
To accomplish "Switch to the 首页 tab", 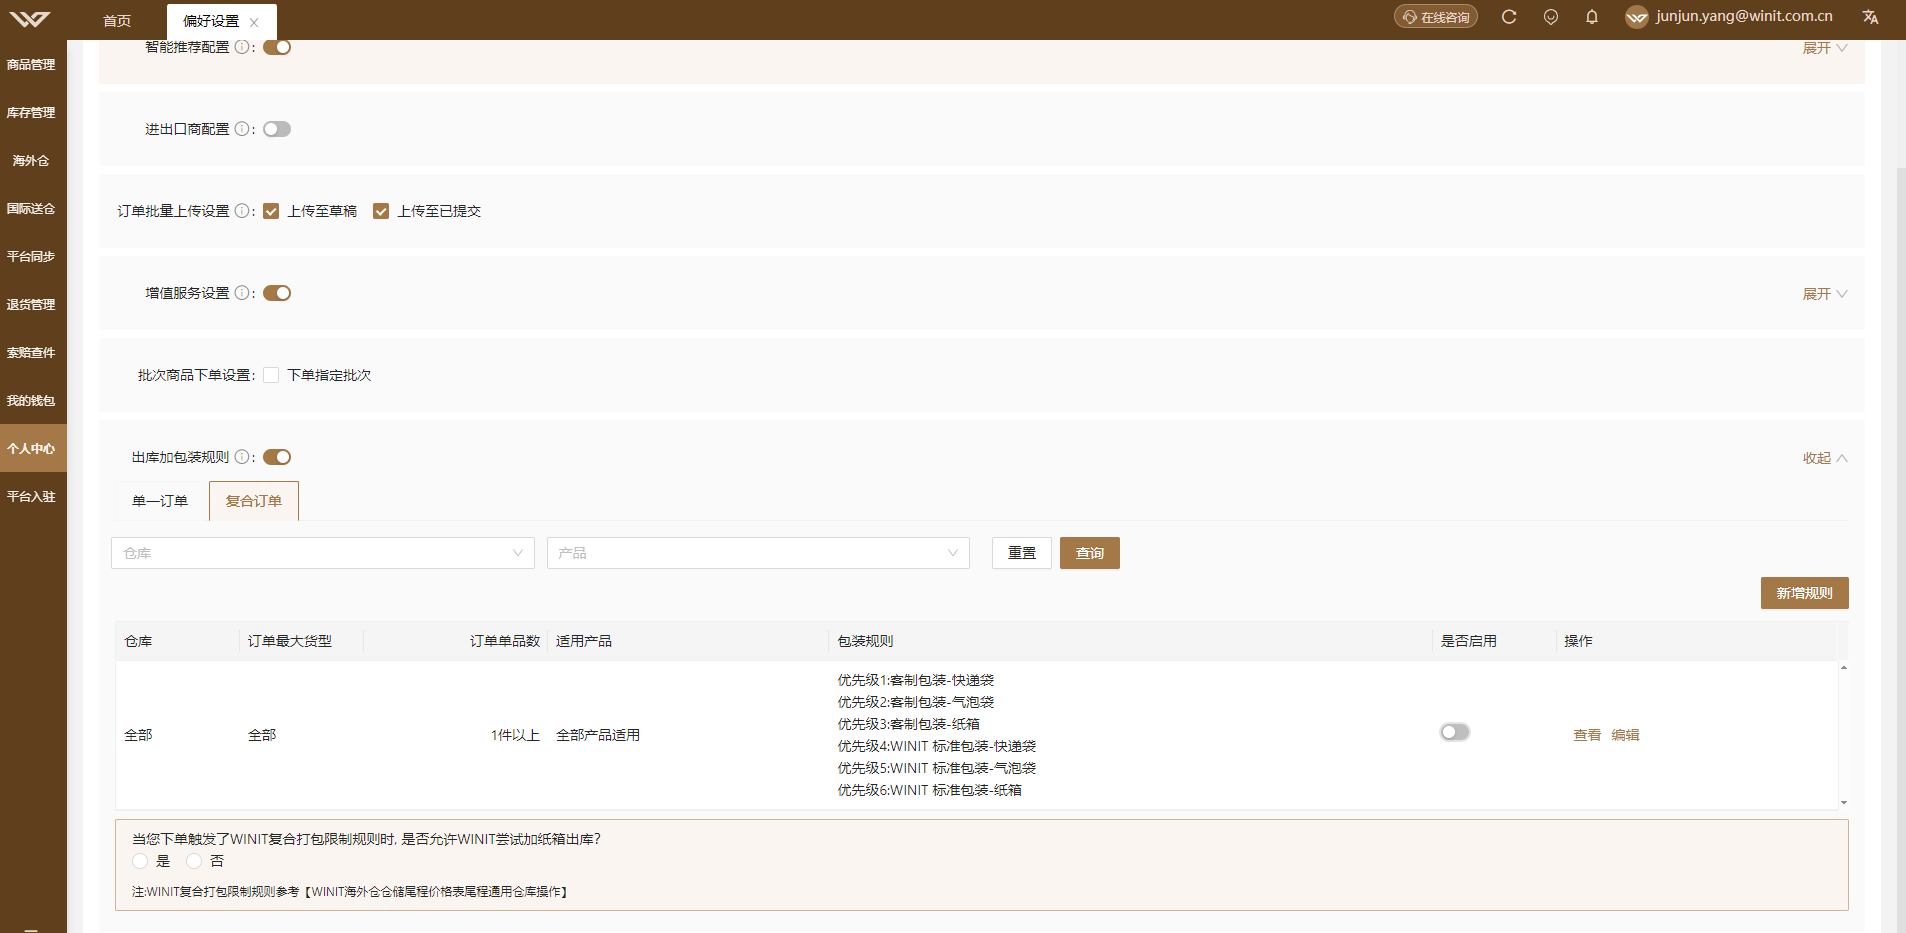I will click(117, 21).
